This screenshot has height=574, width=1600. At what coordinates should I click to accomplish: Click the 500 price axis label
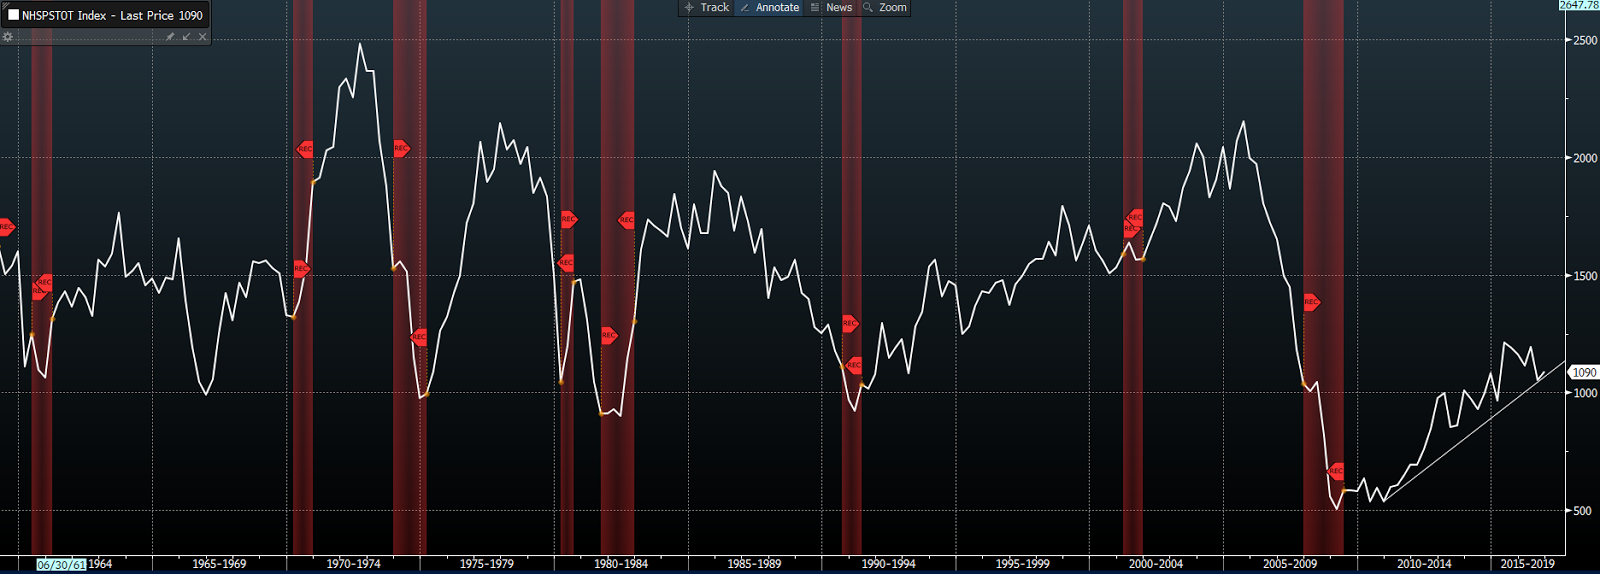(x=1582, y=511)
